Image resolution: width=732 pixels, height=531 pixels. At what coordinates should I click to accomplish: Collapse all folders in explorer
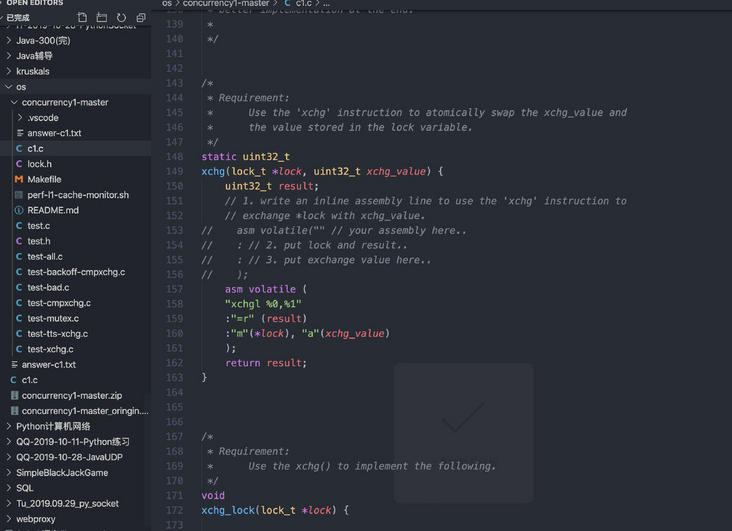140,18
